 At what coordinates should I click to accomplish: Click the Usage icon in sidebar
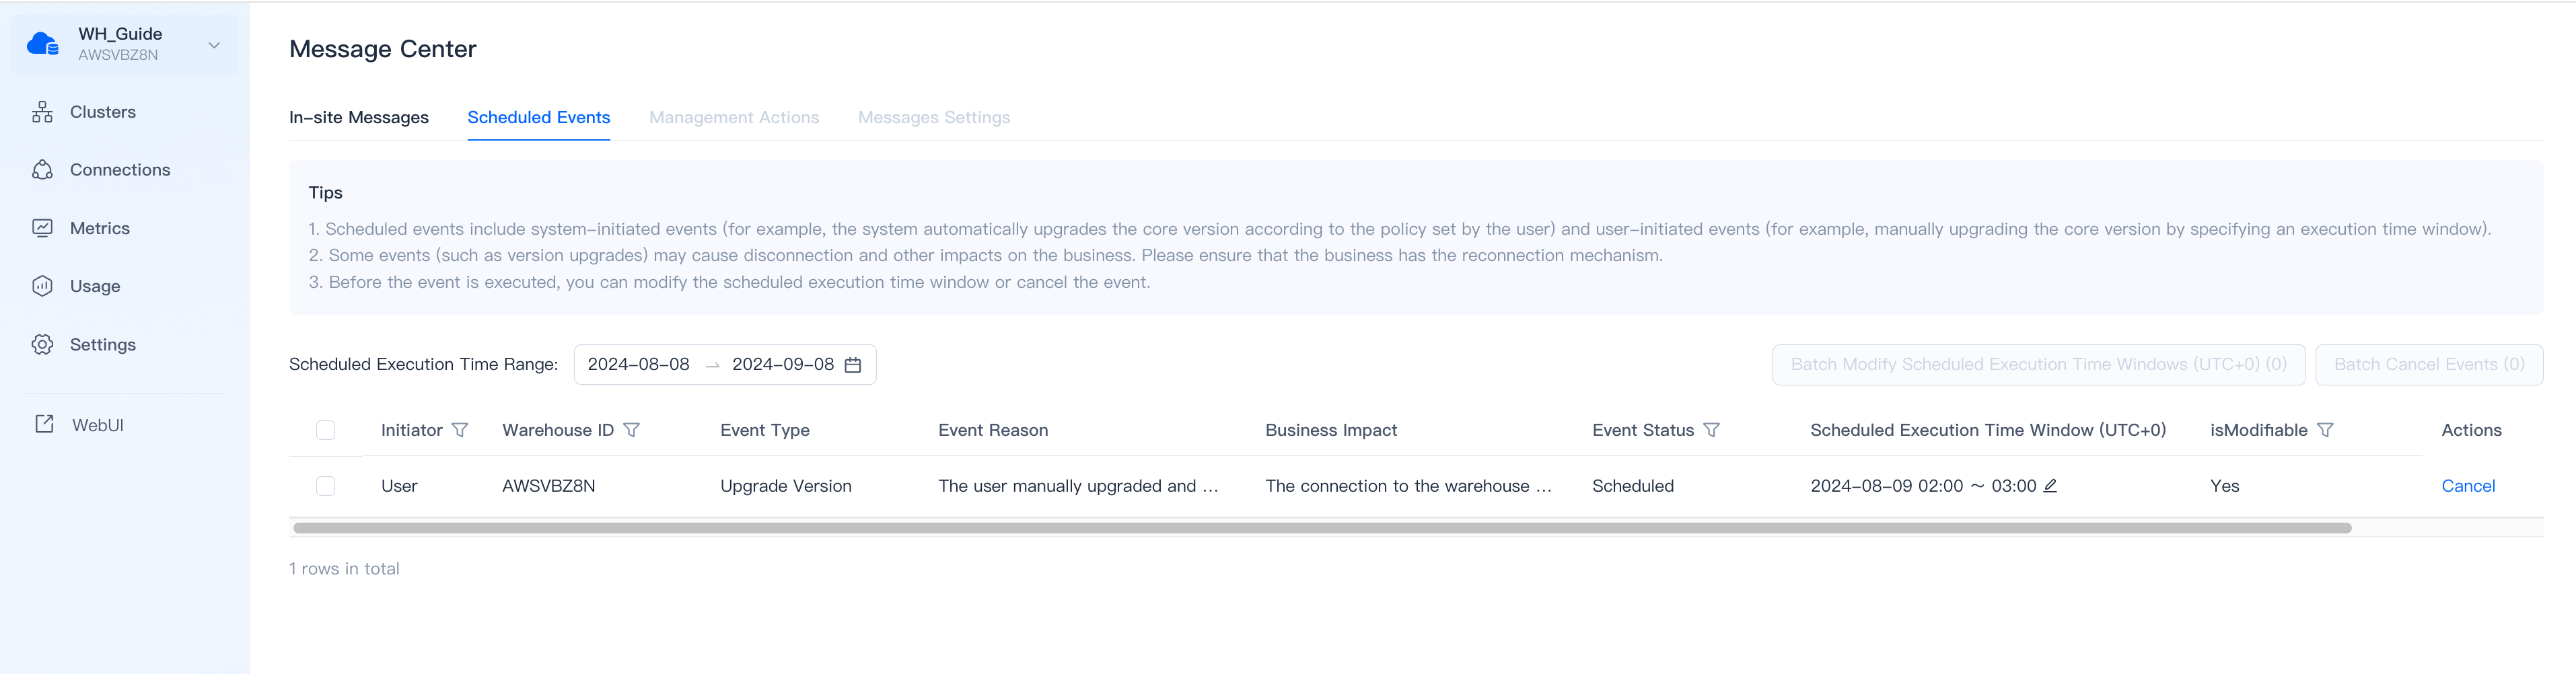[42, 286]
